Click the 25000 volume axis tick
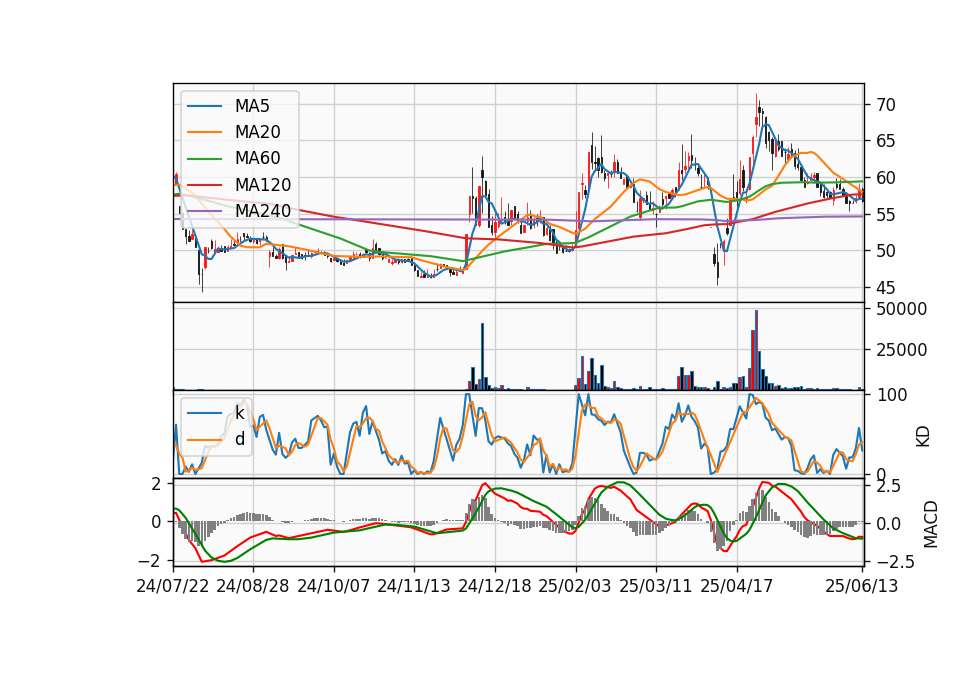The height and width of the screenshot is (690, 960). point(901,350)
